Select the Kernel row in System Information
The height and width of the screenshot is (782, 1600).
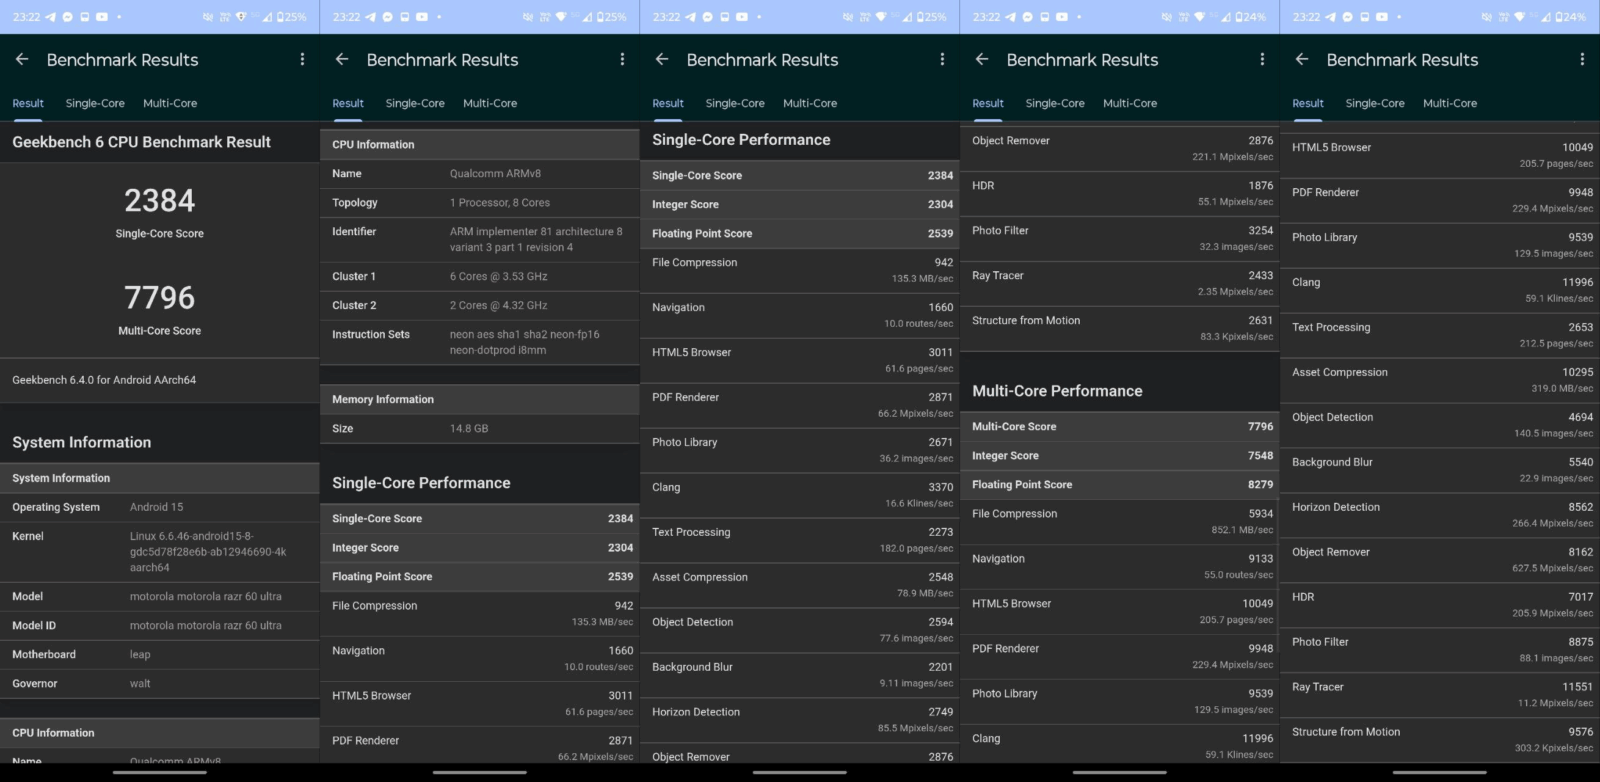(x=160, y=551)
